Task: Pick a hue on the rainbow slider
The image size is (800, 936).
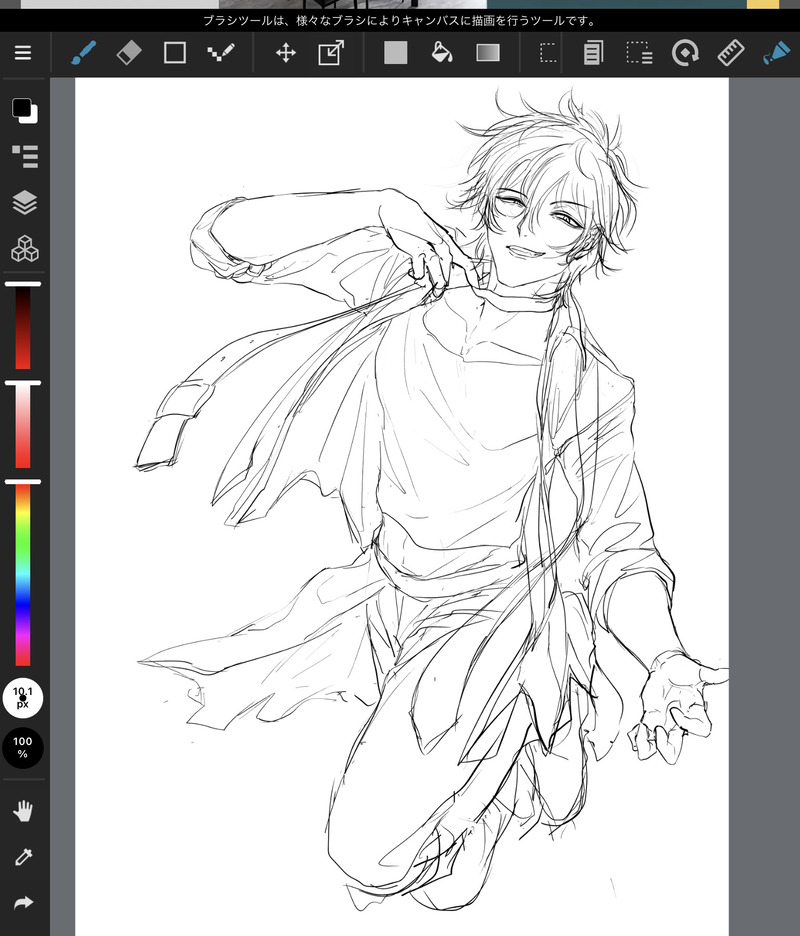Action: click(23, 573)
